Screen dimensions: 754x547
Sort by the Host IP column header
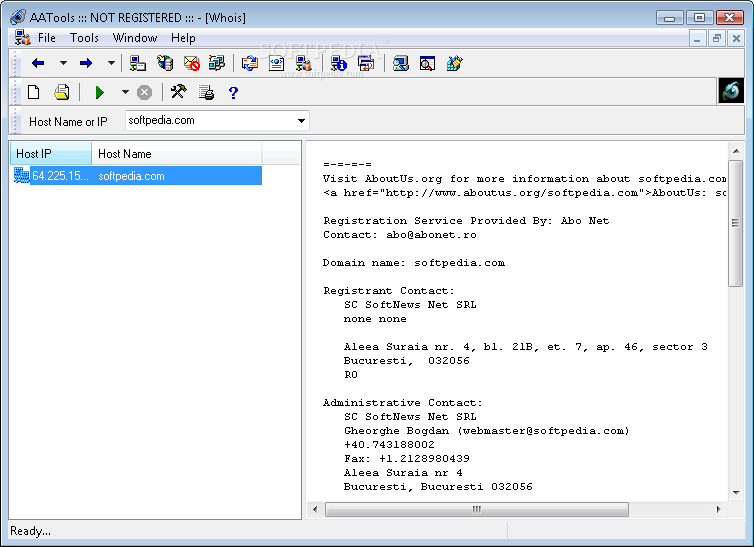point(50,154)
